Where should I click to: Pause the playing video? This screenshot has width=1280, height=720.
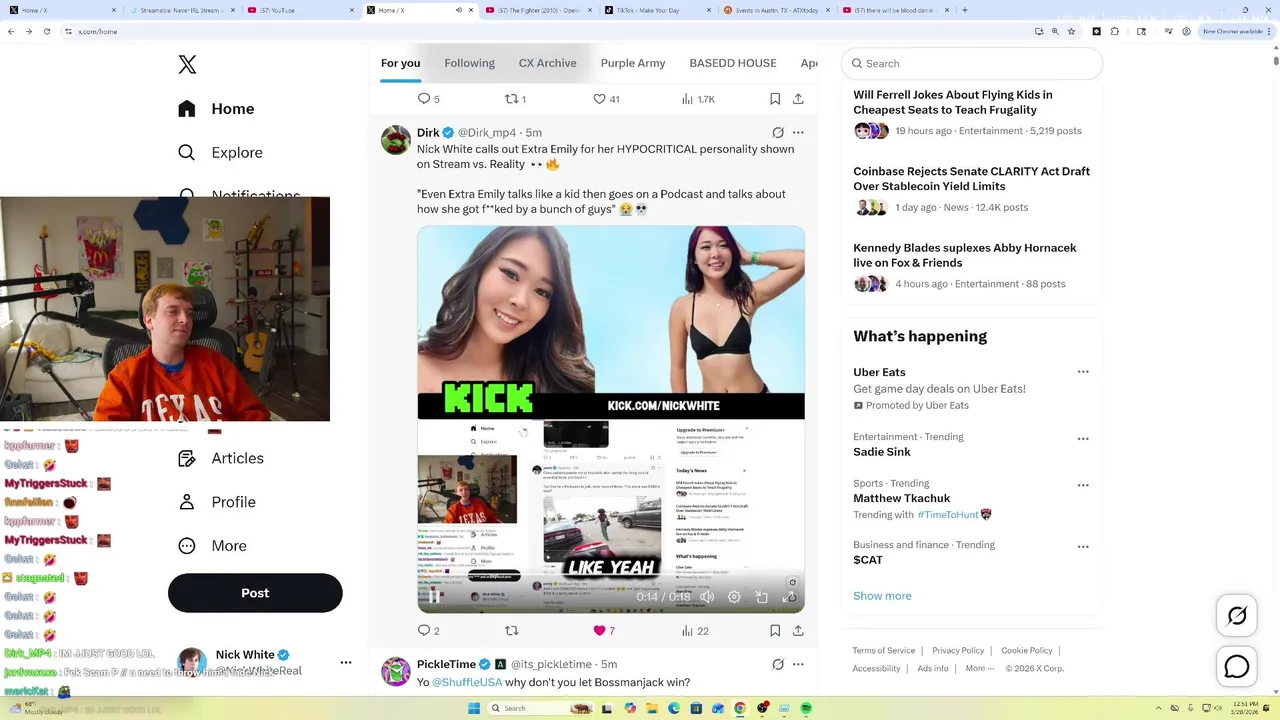(435, 597)
